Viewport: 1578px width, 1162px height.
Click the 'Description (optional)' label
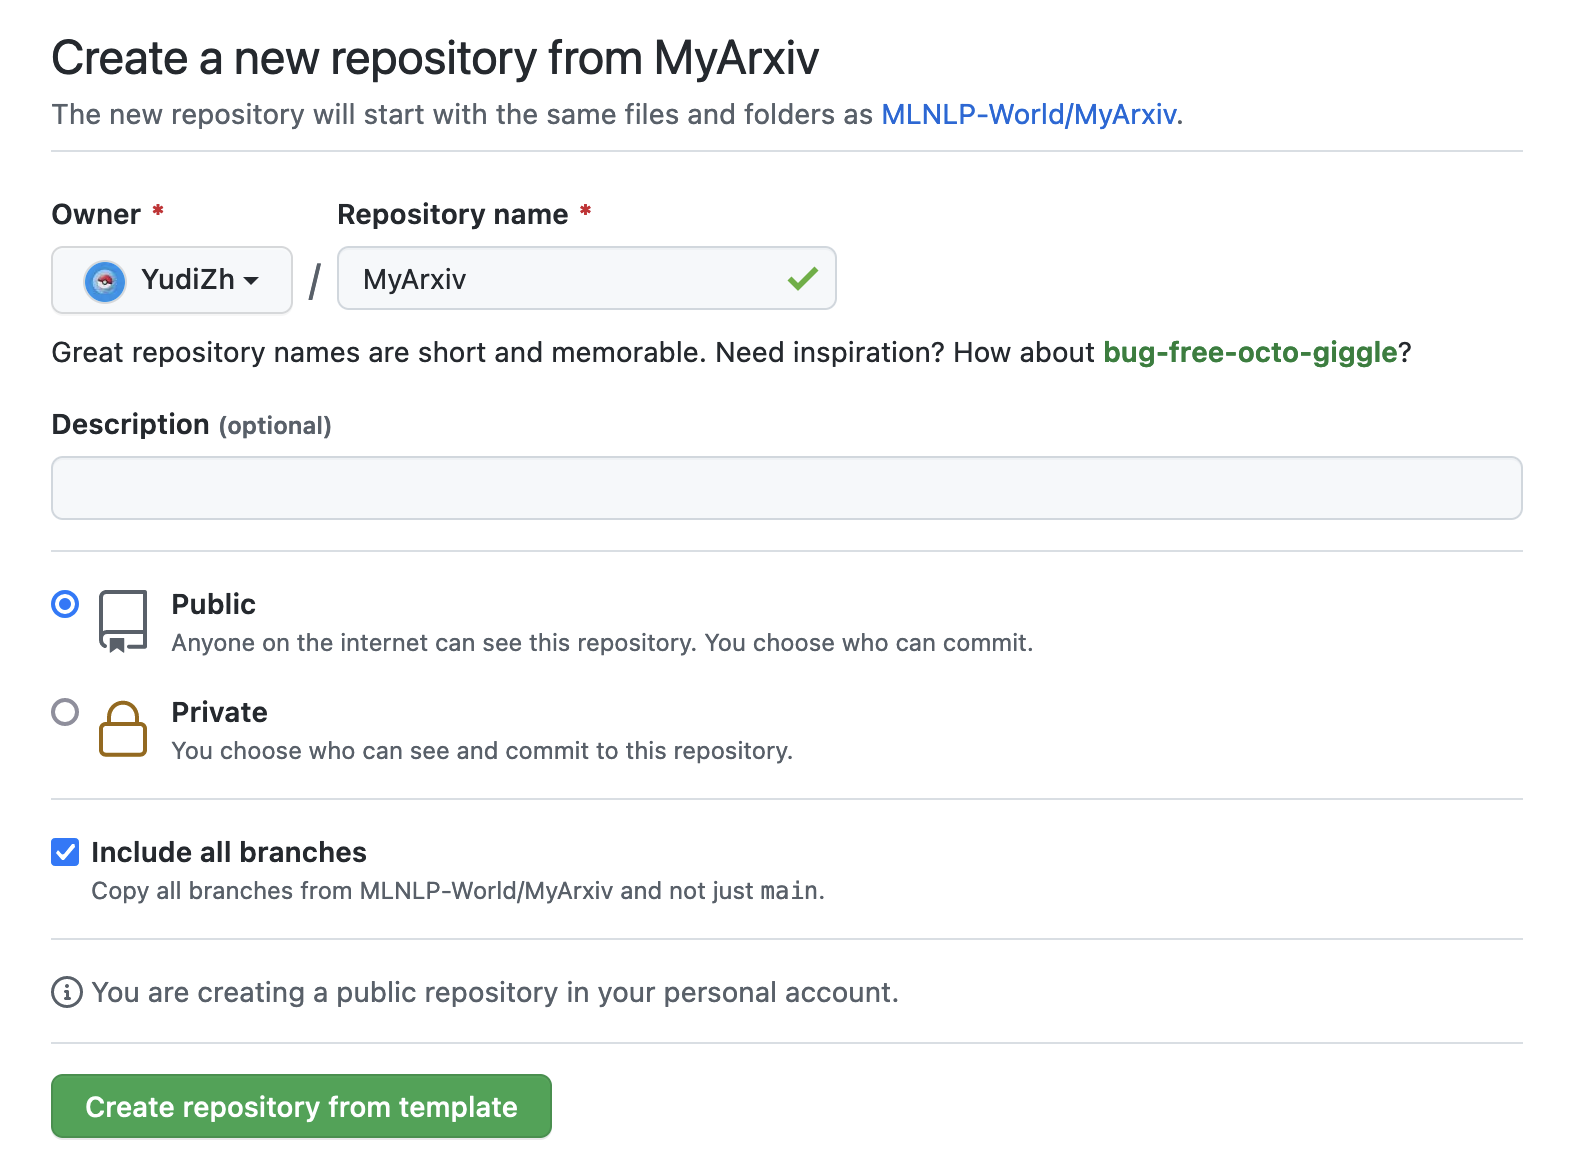tap(191, 424)
